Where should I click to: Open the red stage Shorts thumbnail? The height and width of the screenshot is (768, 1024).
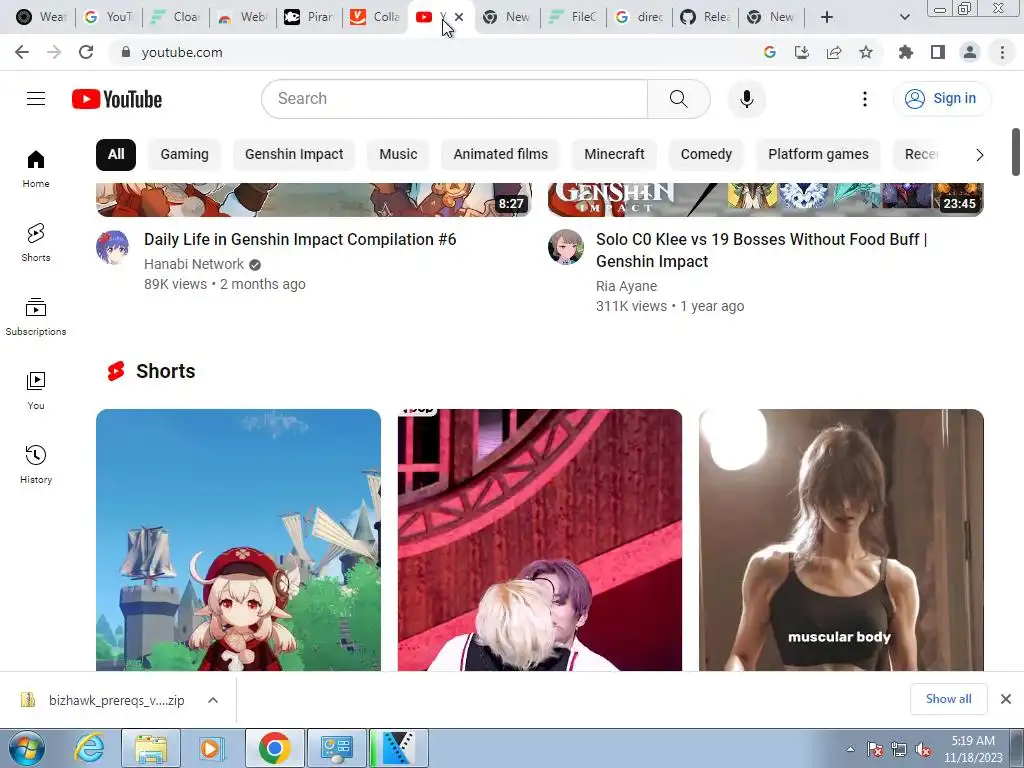click(539, 540)
